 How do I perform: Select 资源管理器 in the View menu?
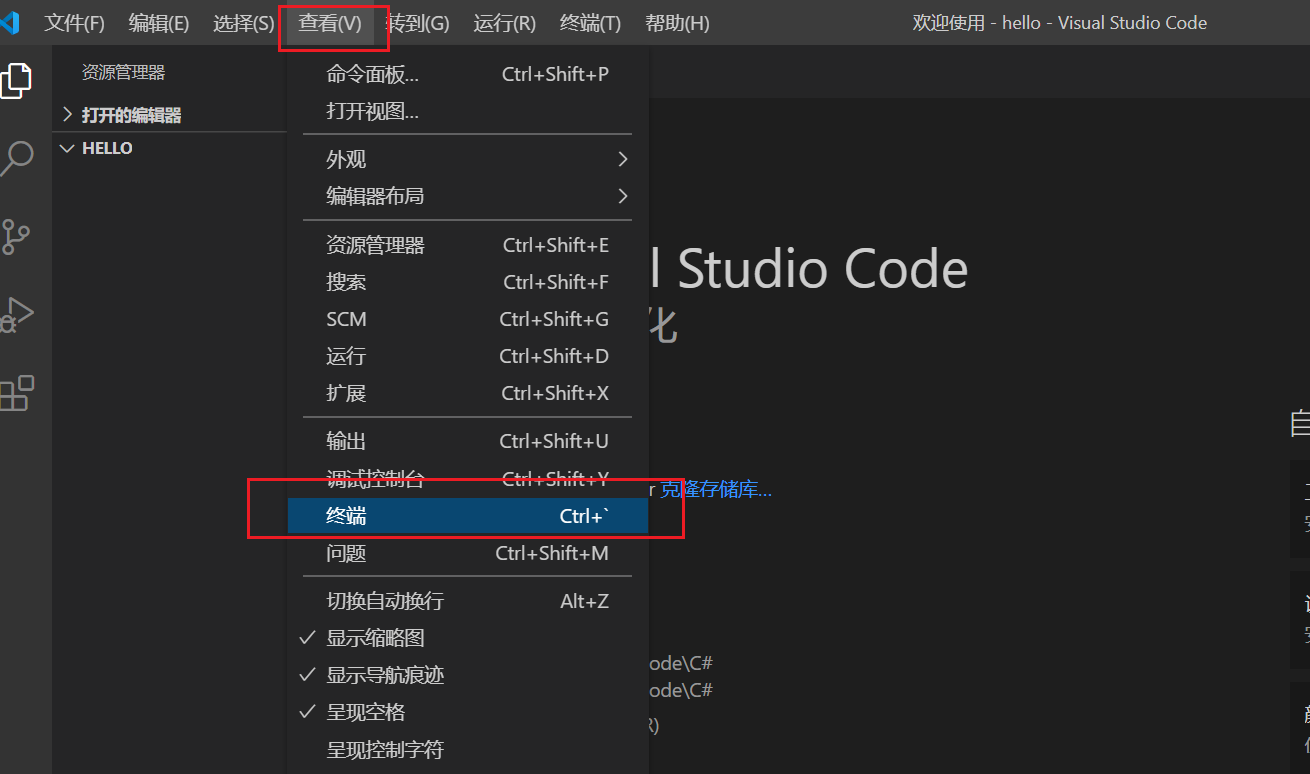click(x=468, y=245)
